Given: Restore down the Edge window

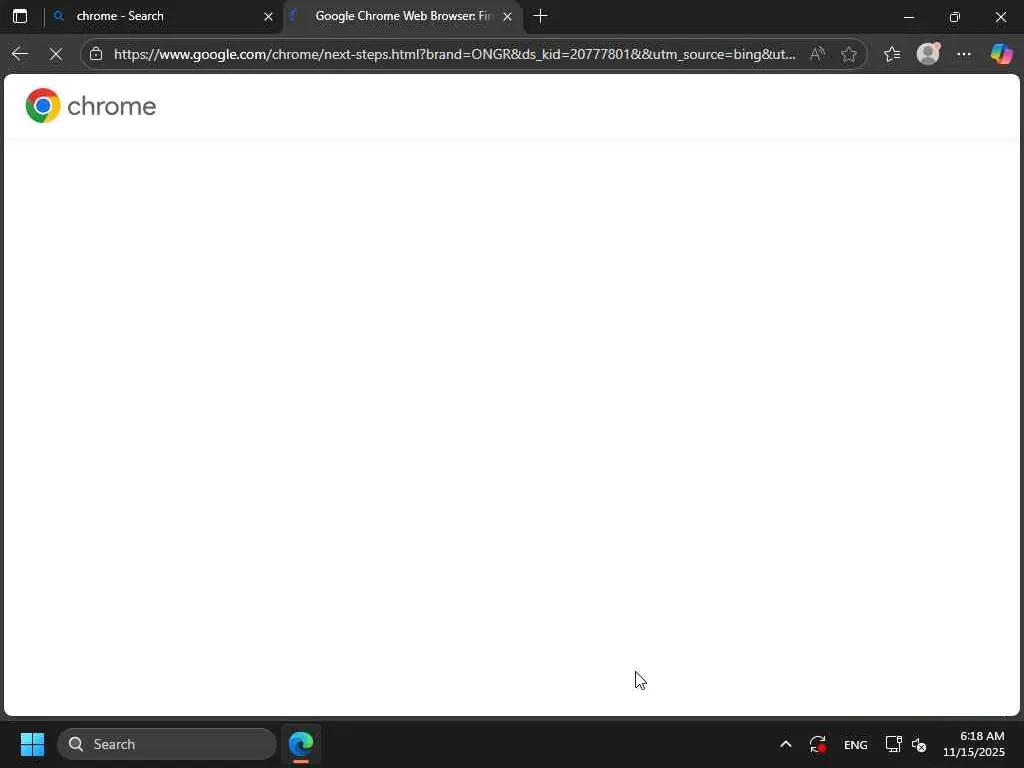Looking at the screenshot, I should coord(955,17).
